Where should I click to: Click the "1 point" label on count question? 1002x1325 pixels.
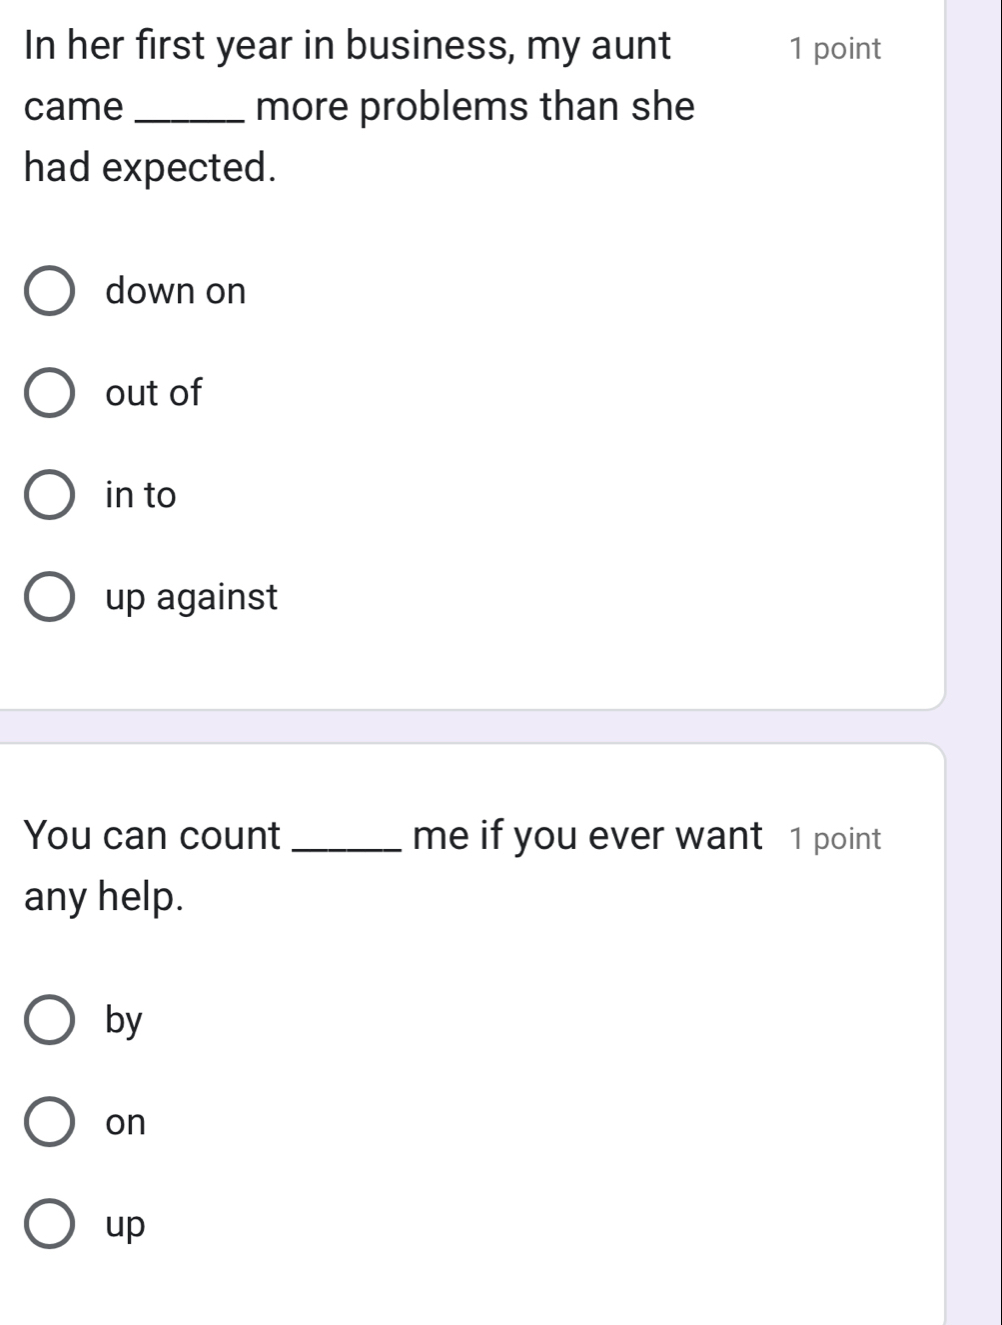coord(834,839)
